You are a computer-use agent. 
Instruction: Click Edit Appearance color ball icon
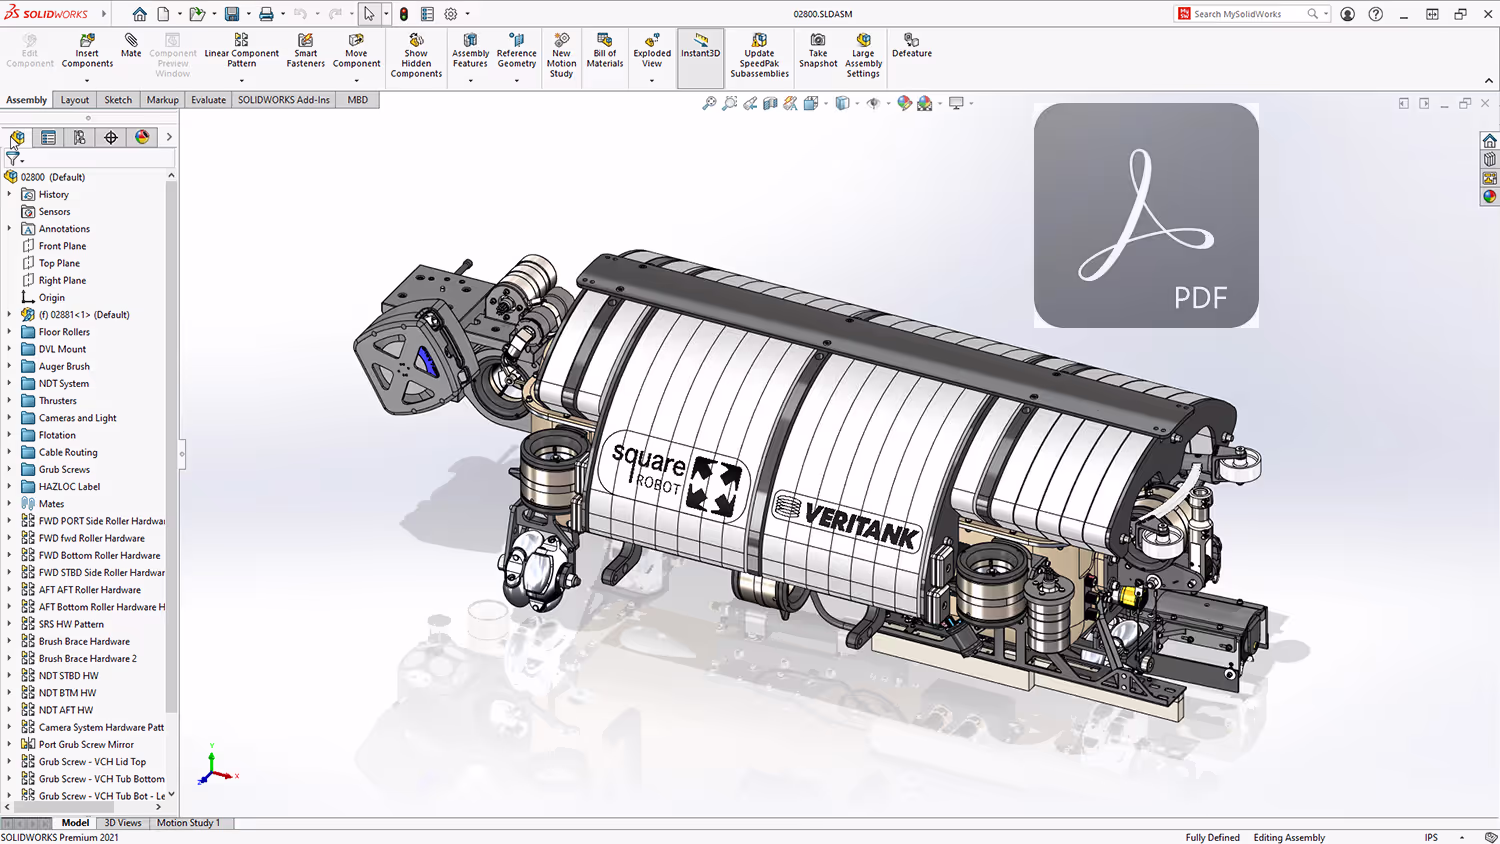(904, 103)
